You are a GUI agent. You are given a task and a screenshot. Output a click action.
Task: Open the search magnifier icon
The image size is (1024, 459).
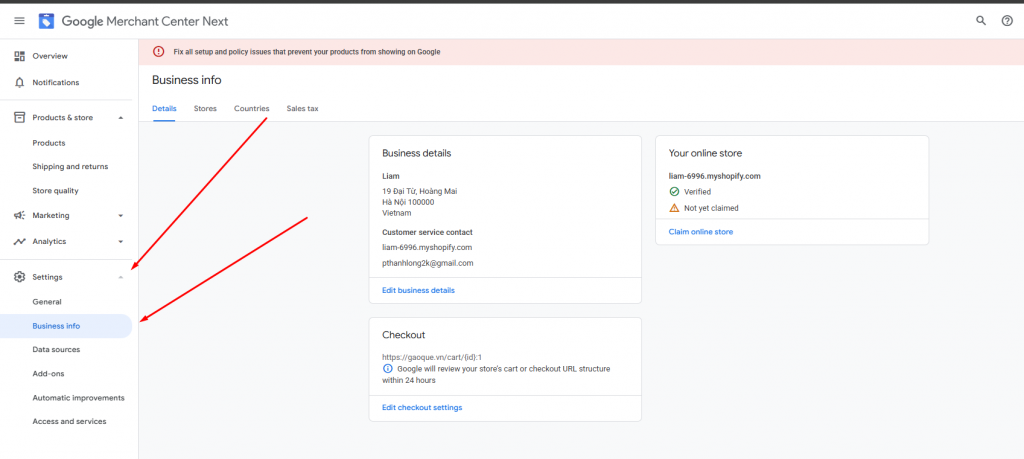[x=980, y=21]
